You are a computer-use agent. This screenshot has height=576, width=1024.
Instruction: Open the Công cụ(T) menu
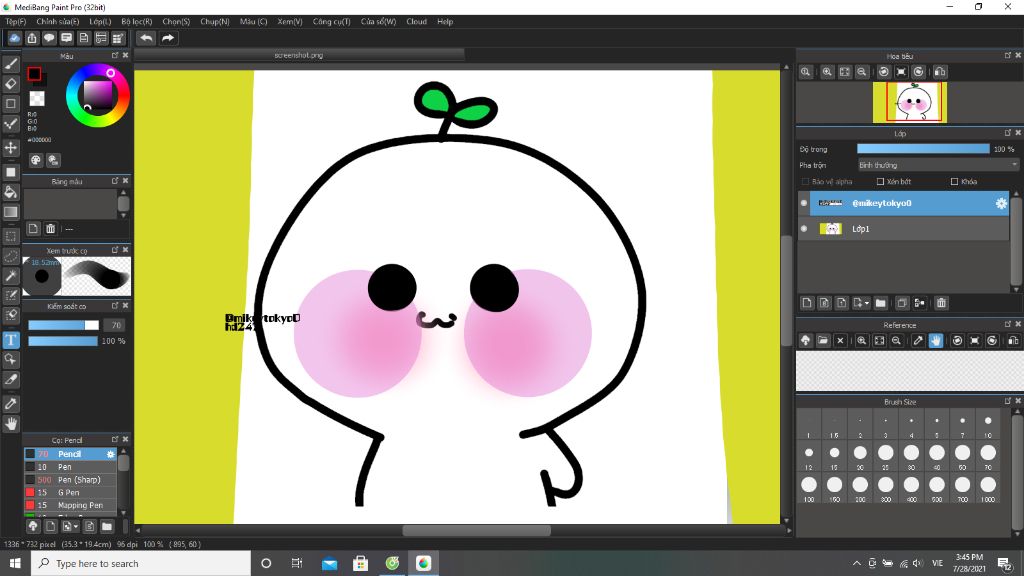pyautogui.click(x=331, y=21)
